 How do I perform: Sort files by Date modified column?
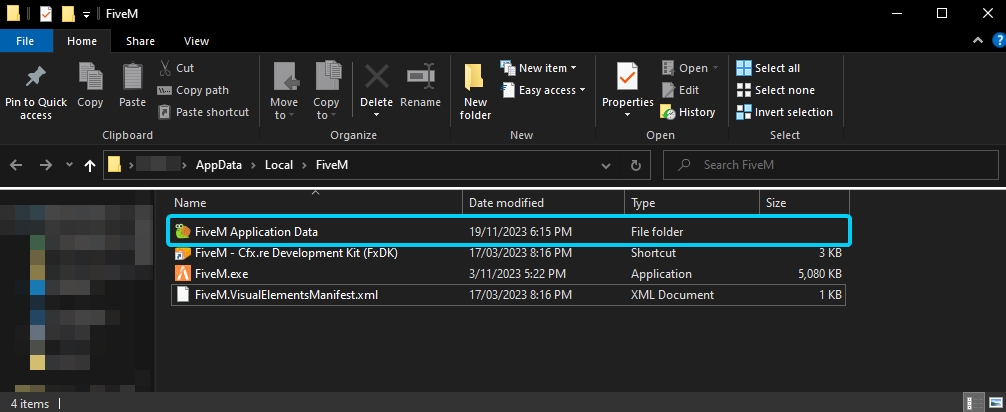(x=506, y=203)
